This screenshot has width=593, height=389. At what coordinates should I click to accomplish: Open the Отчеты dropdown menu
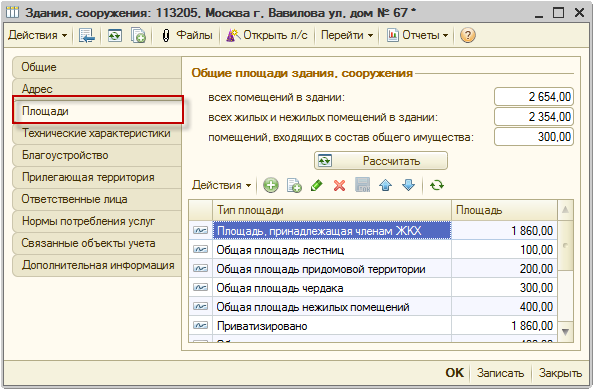[x=418, y=35]
